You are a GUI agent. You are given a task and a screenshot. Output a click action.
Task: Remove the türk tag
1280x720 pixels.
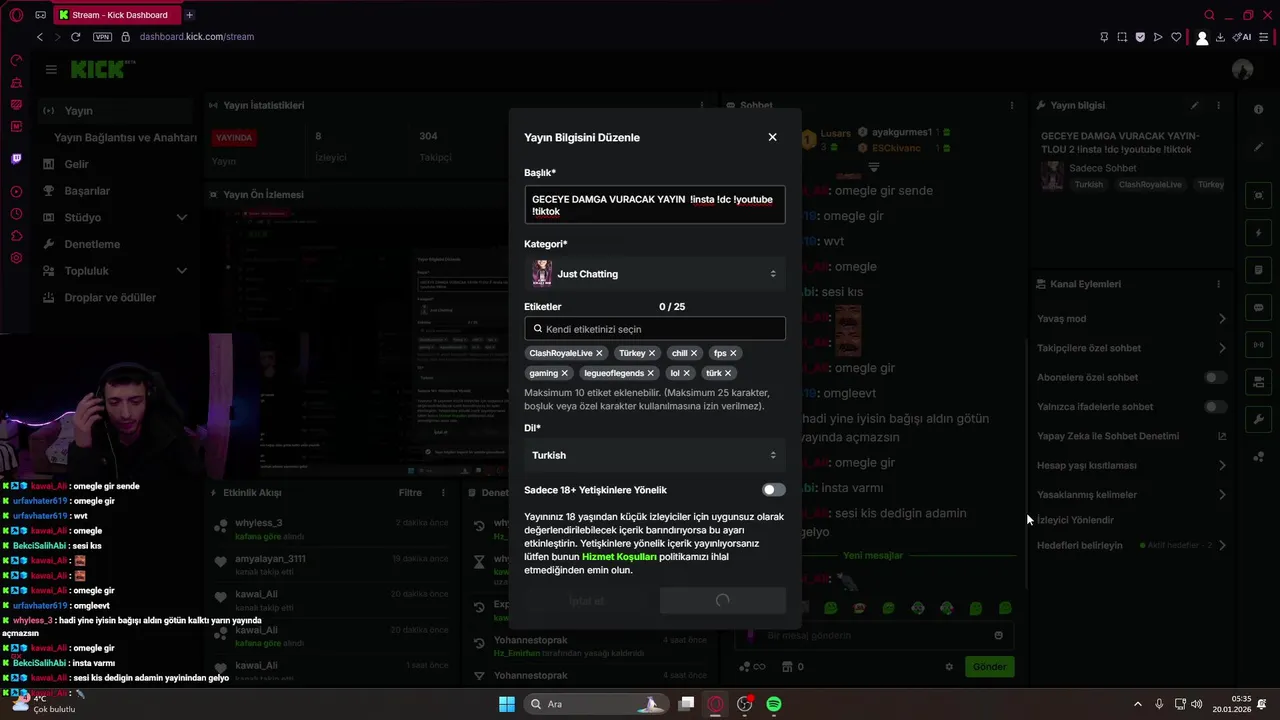point(728,373)
